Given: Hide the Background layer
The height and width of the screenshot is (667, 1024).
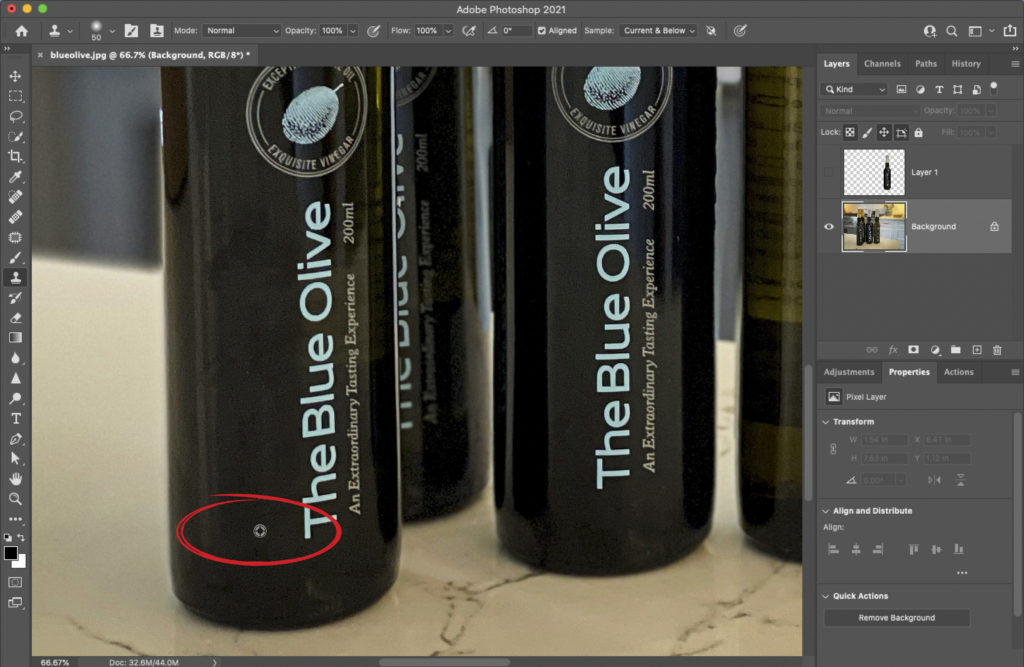Looking at the screenshot, I should tap(829, 227).
